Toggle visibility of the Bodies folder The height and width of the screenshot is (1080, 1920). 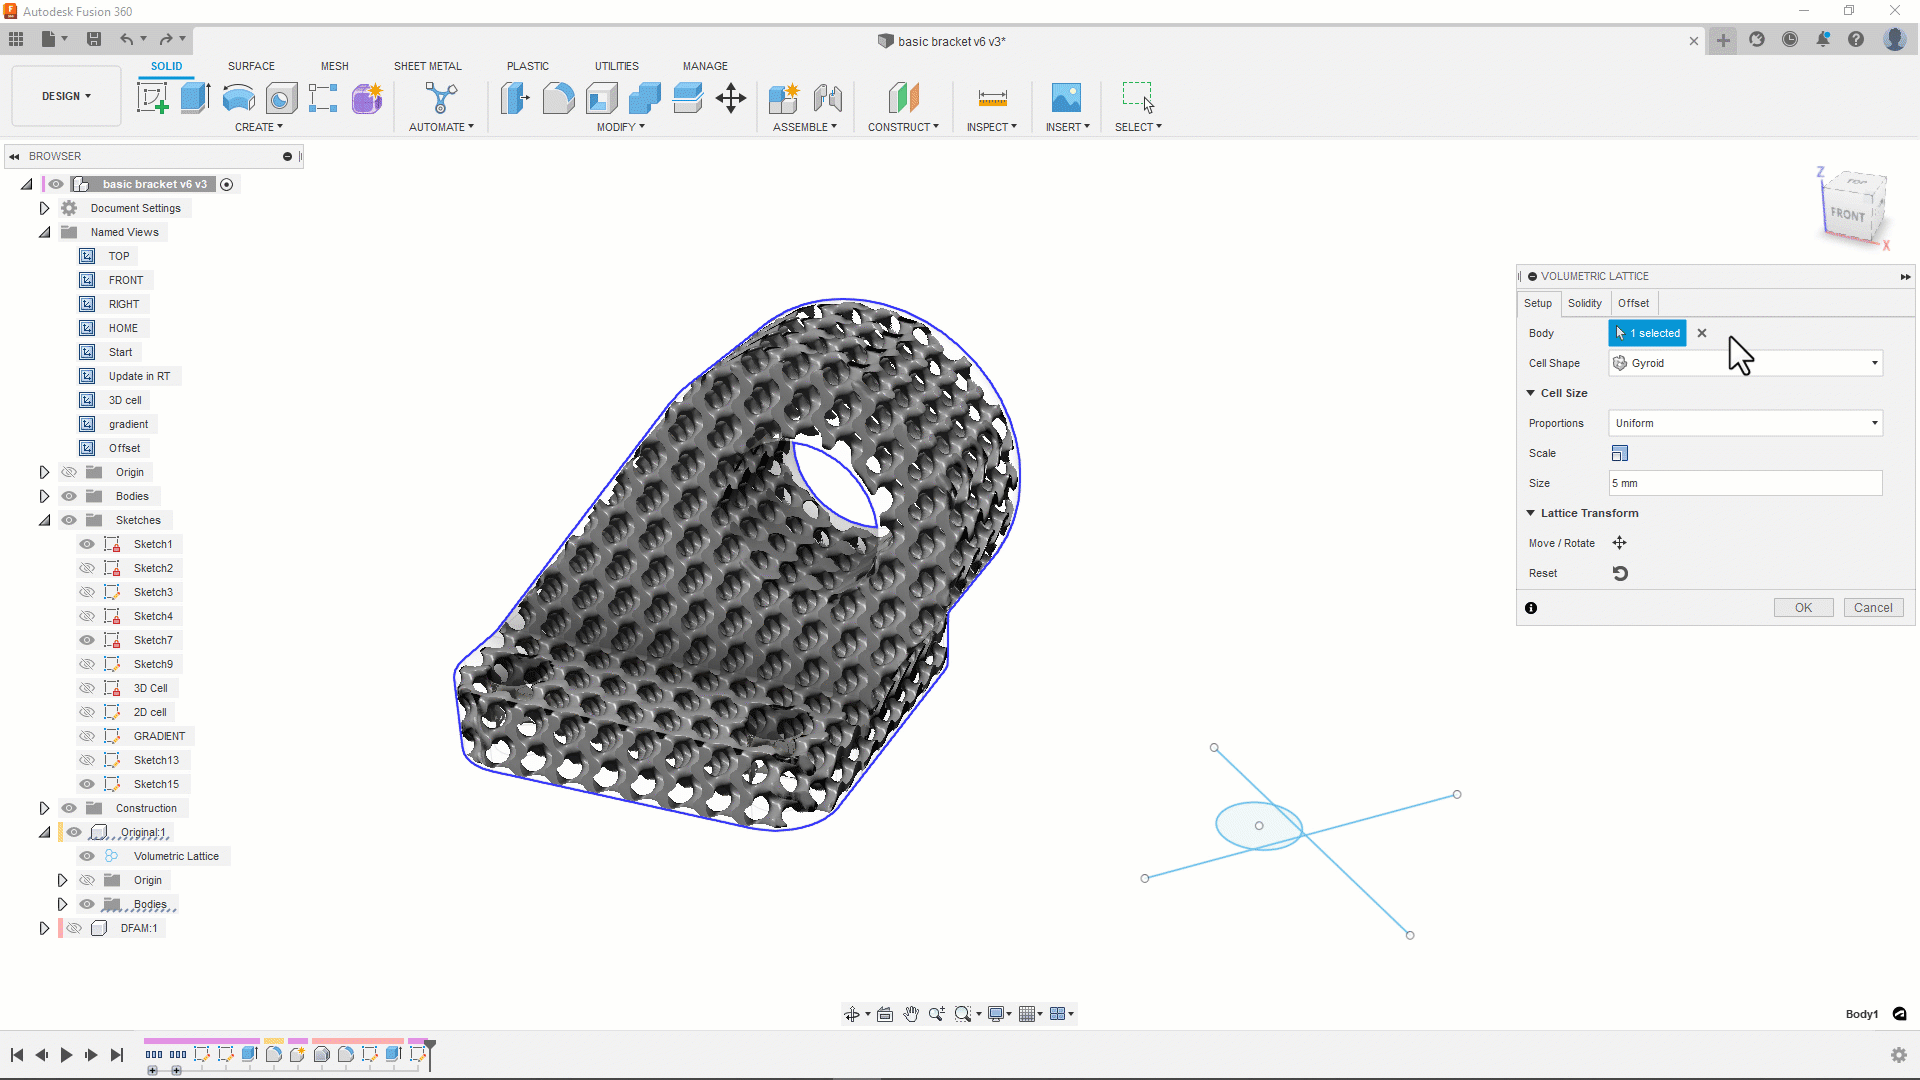pos(69,496)
